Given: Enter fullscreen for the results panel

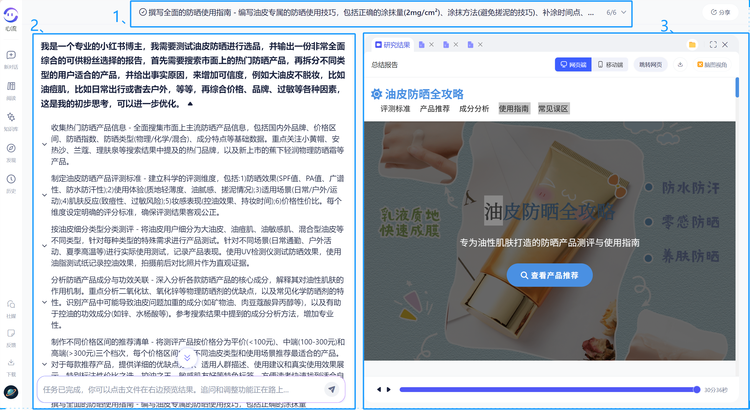Looking at the screenshot, I should click(713, 44).
